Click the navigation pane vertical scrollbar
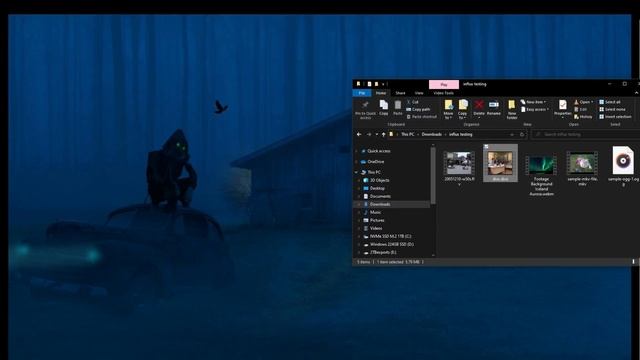 (x=433, y=176)
